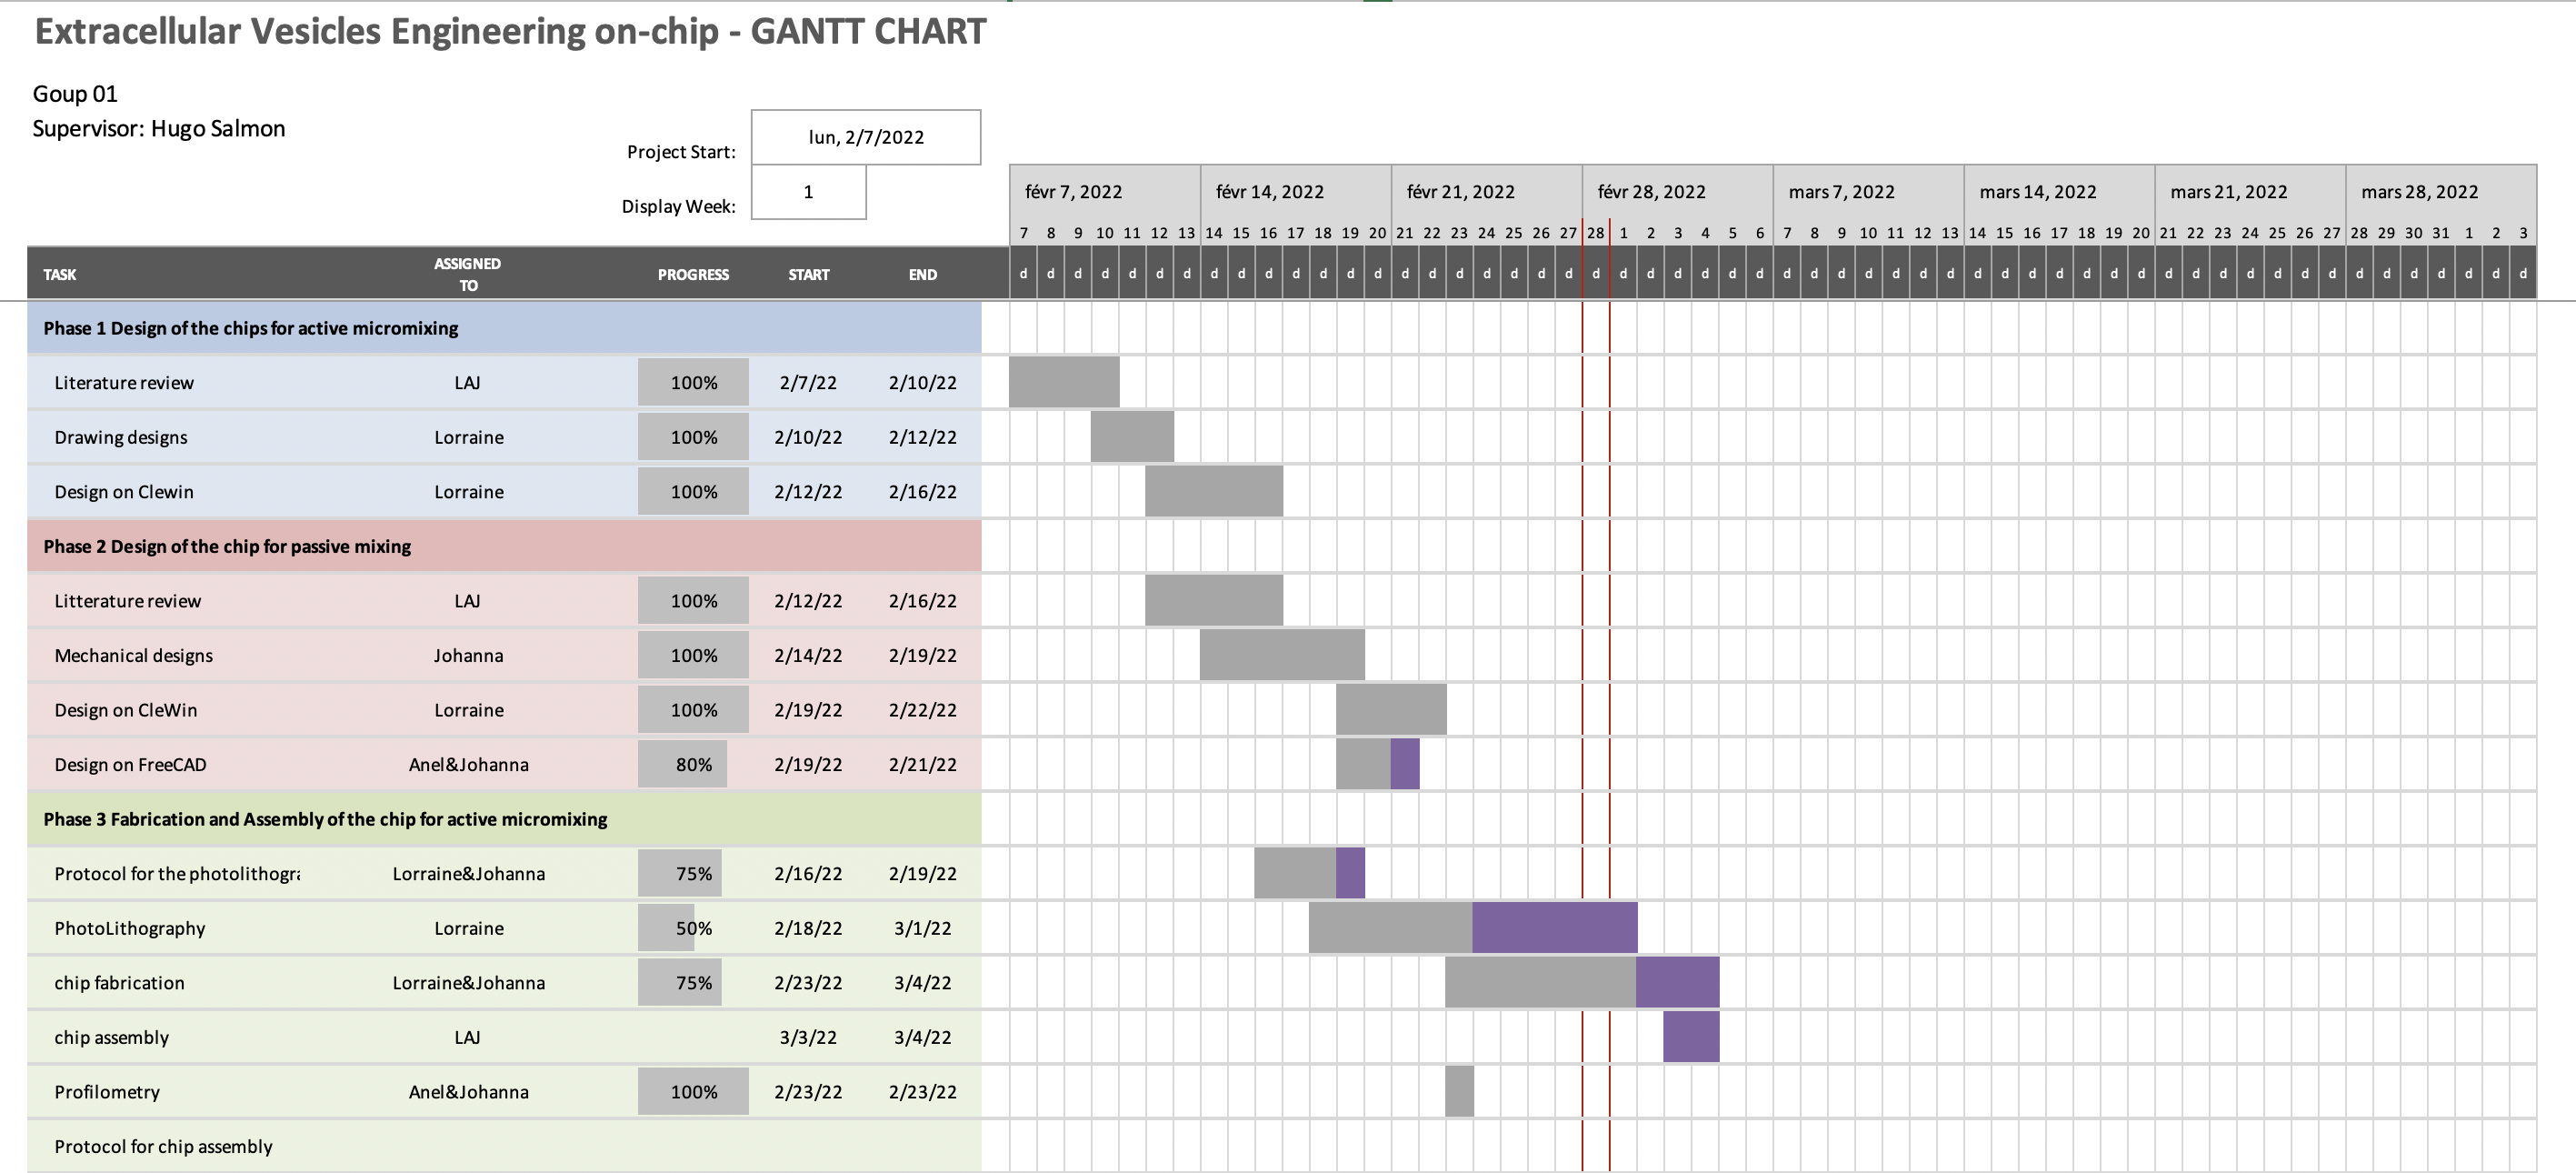The width and height of the screenshot is (2576, 1173).
Task: Select the Phase 2 passive mixing header row
Action: pyautogui.click(x=504, y=546)
